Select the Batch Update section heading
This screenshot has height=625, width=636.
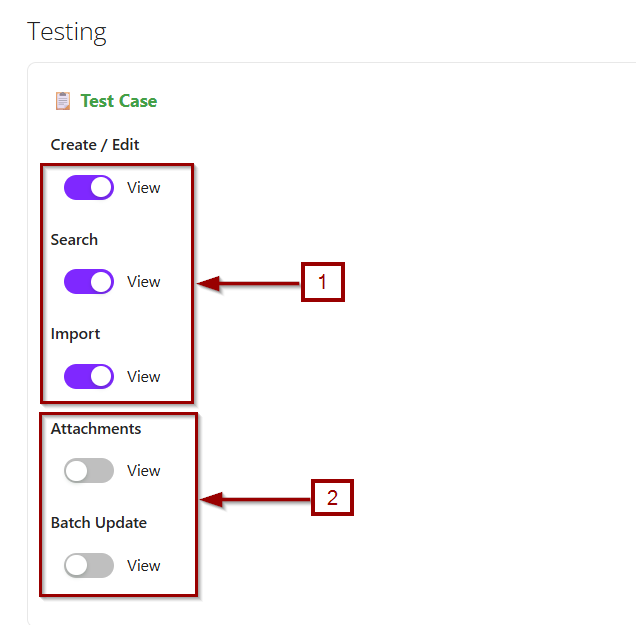tap(99, 523)
